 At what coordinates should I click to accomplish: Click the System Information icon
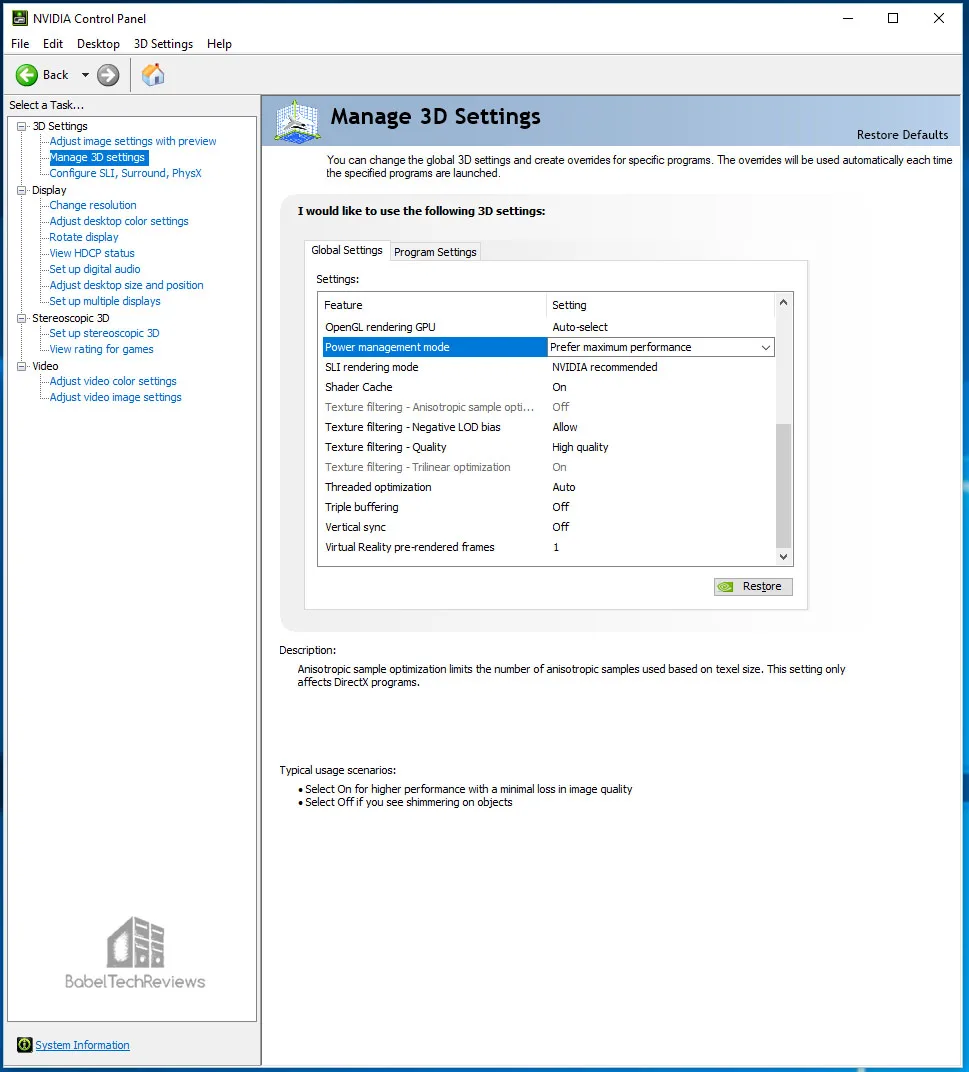pos(25,1045)
